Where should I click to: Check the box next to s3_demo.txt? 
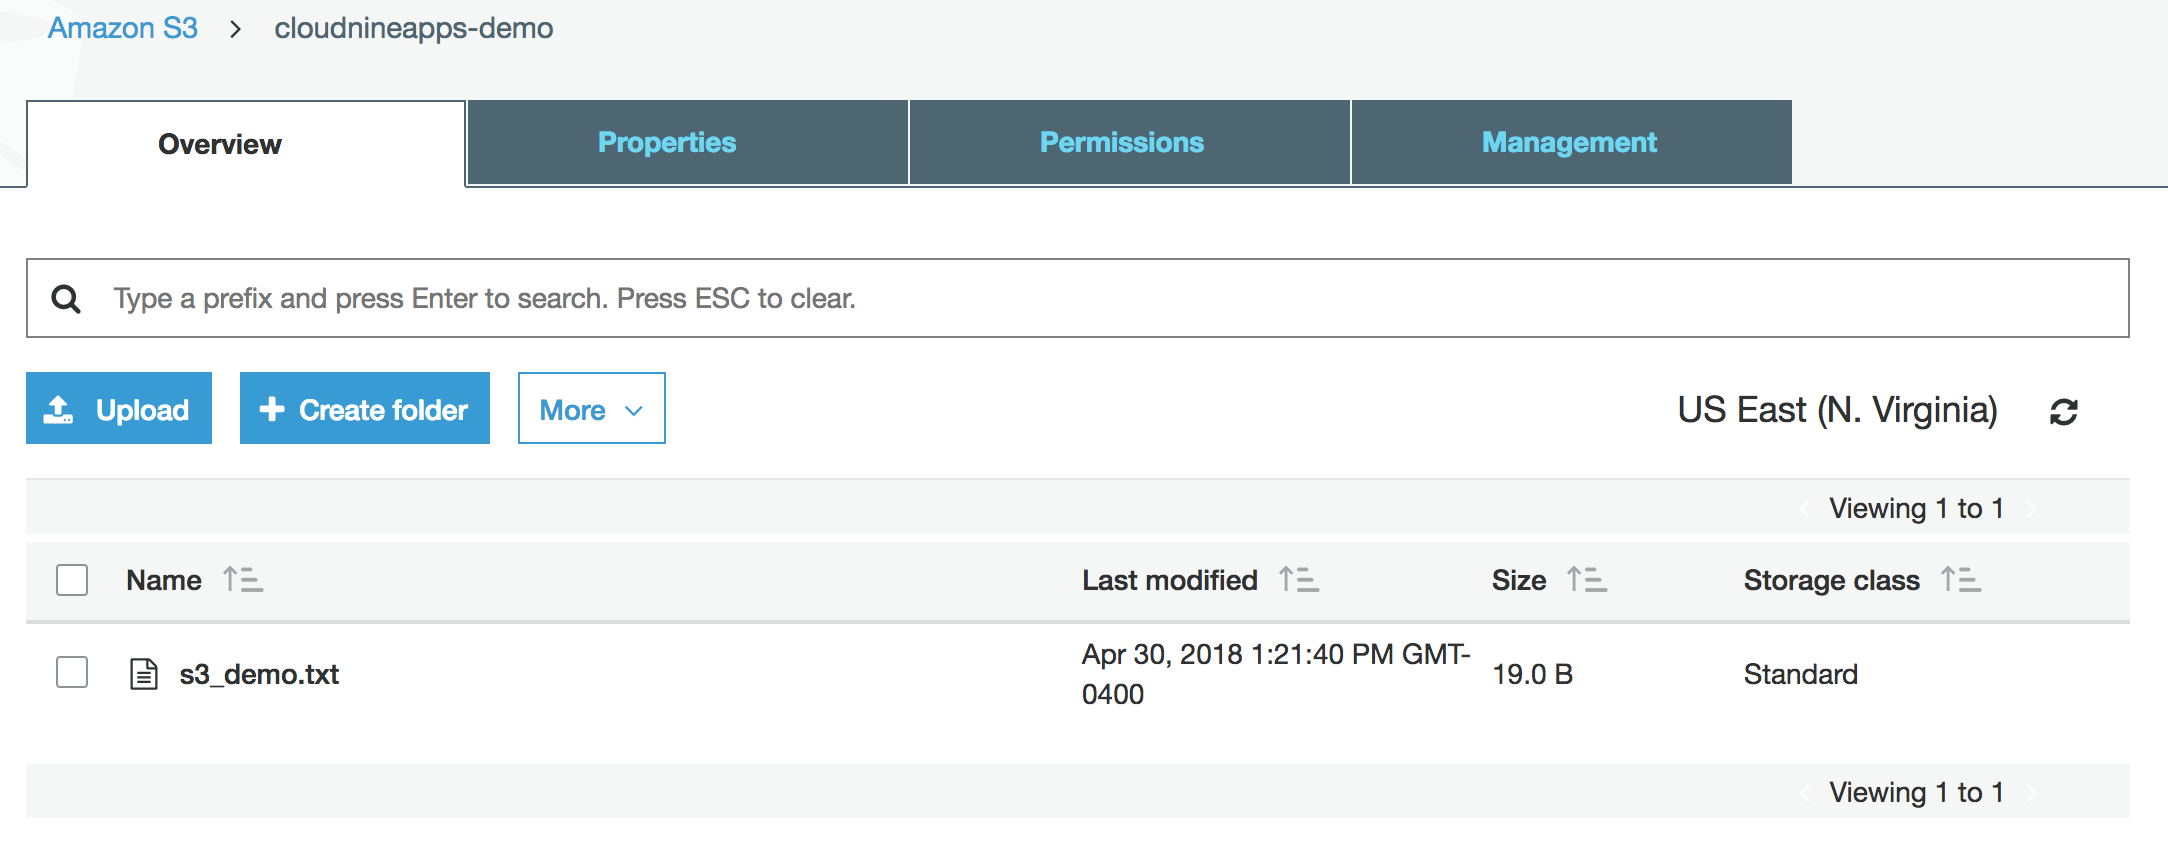[72, 672]
